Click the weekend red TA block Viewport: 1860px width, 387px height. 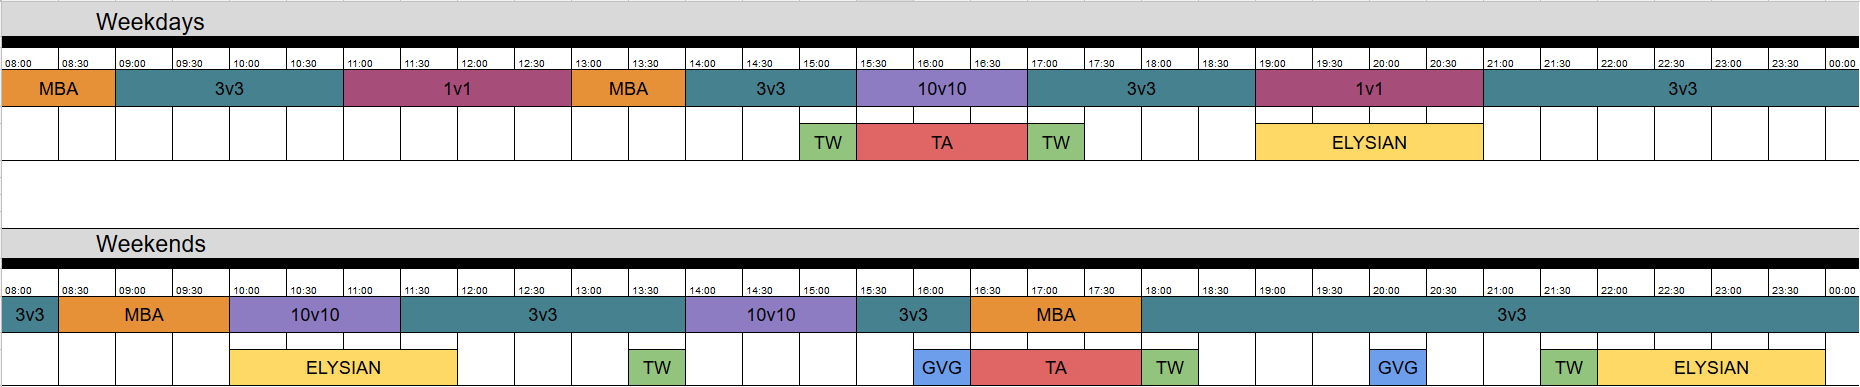pos(1056,367)
